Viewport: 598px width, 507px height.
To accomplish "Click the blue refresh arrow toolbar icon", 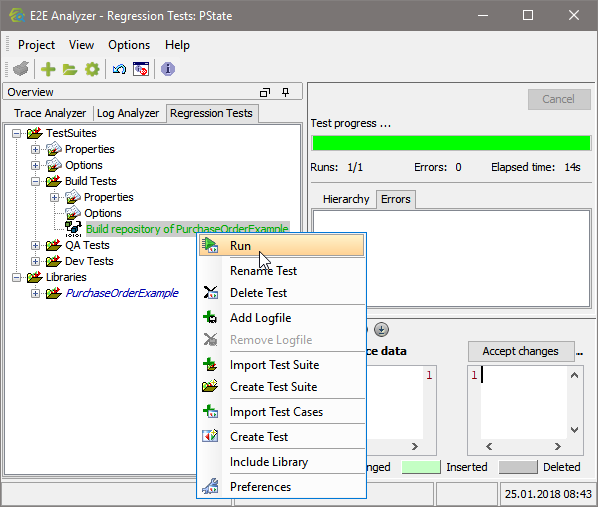I will [119, 69].
